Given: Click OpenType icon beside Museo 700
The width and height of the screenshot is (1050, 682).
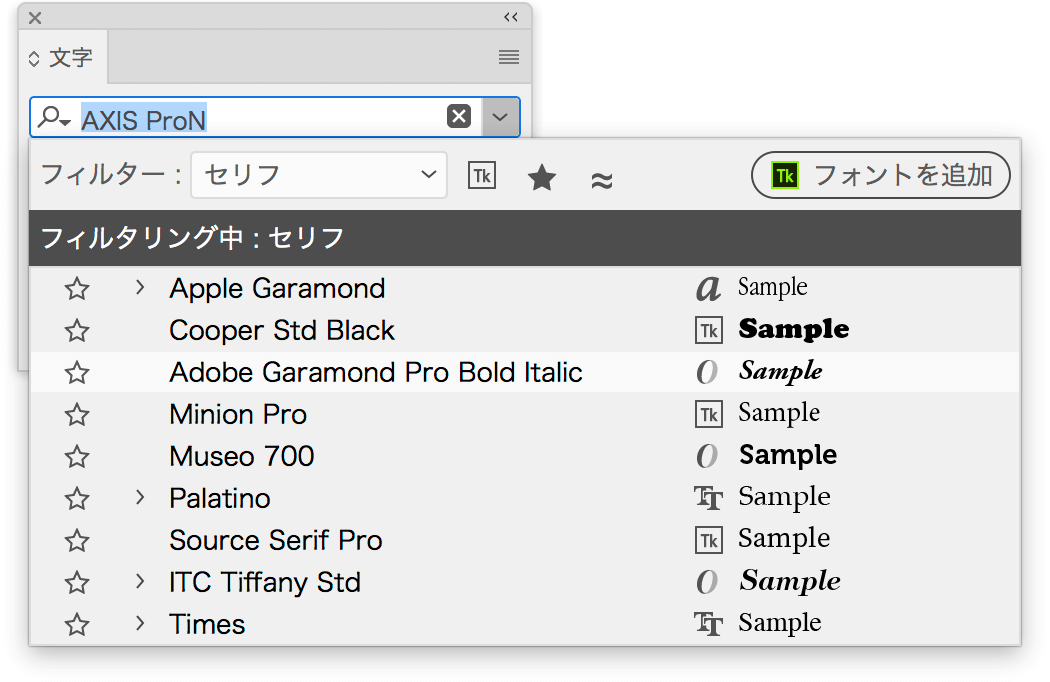Looking at the screenshot, I should 707,456.
